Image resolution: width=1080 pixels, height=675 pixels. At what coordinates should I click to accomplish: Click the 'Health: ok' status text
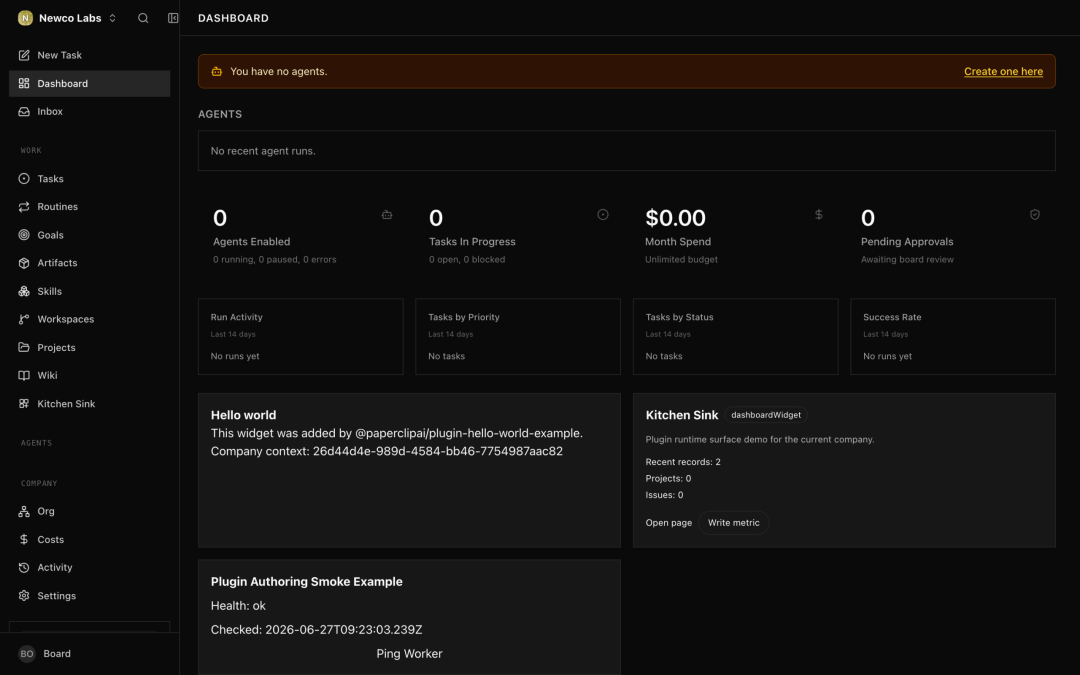(x=238, y=606)
